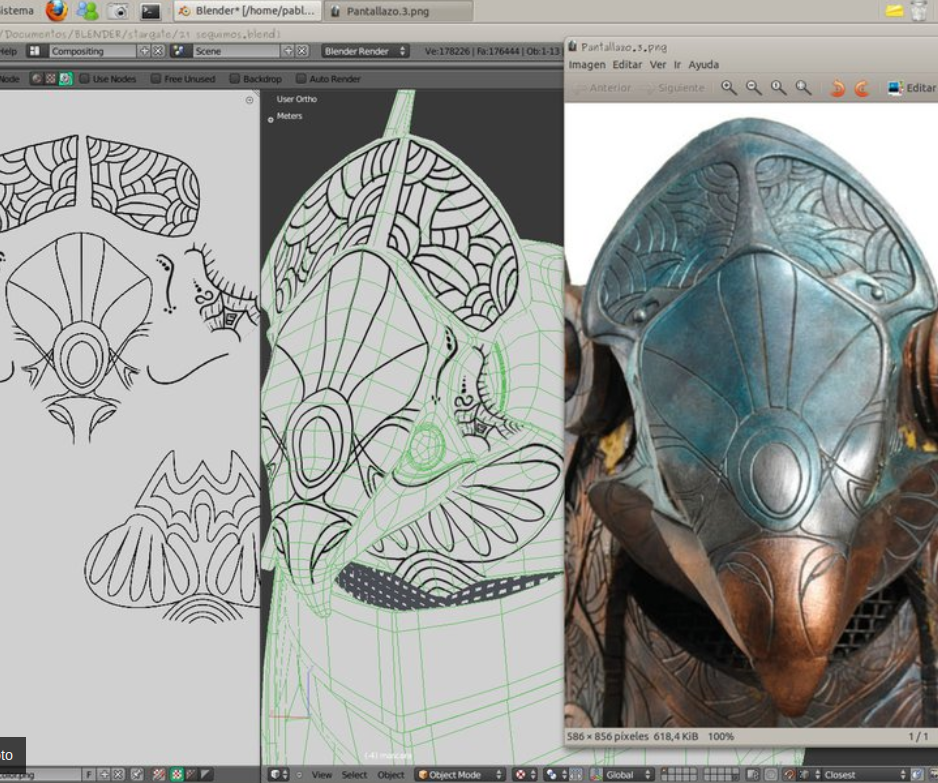Click the second layer buttons block
This screenshot has width=938, height=783.
(721, 775)
